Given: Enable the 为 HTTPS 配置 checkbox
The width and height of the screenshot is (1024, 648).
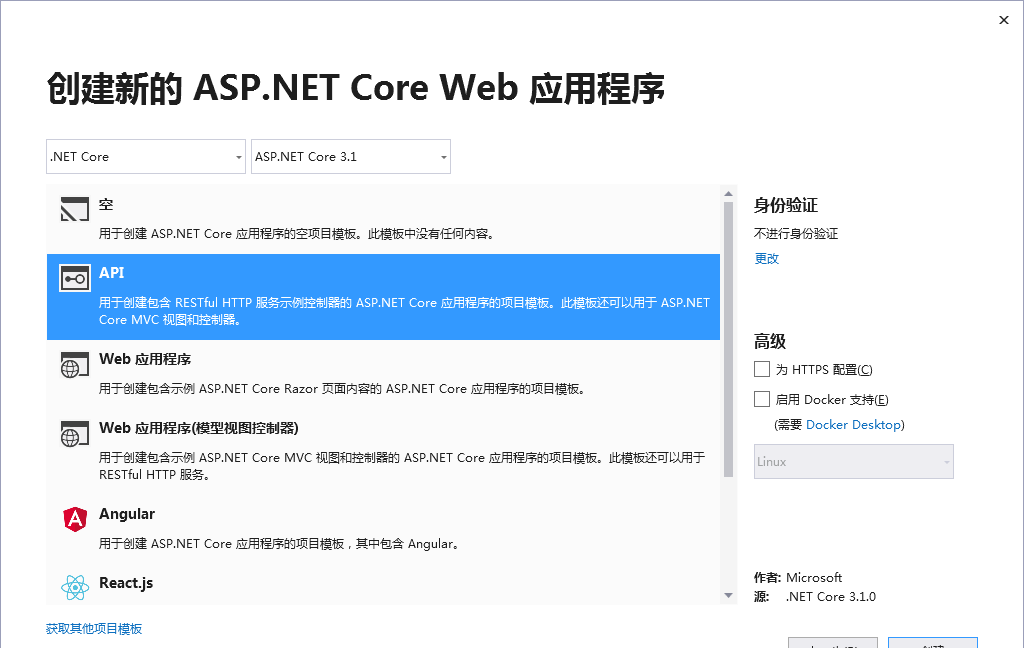Looking at the screenshot, I should click(761, 369).
